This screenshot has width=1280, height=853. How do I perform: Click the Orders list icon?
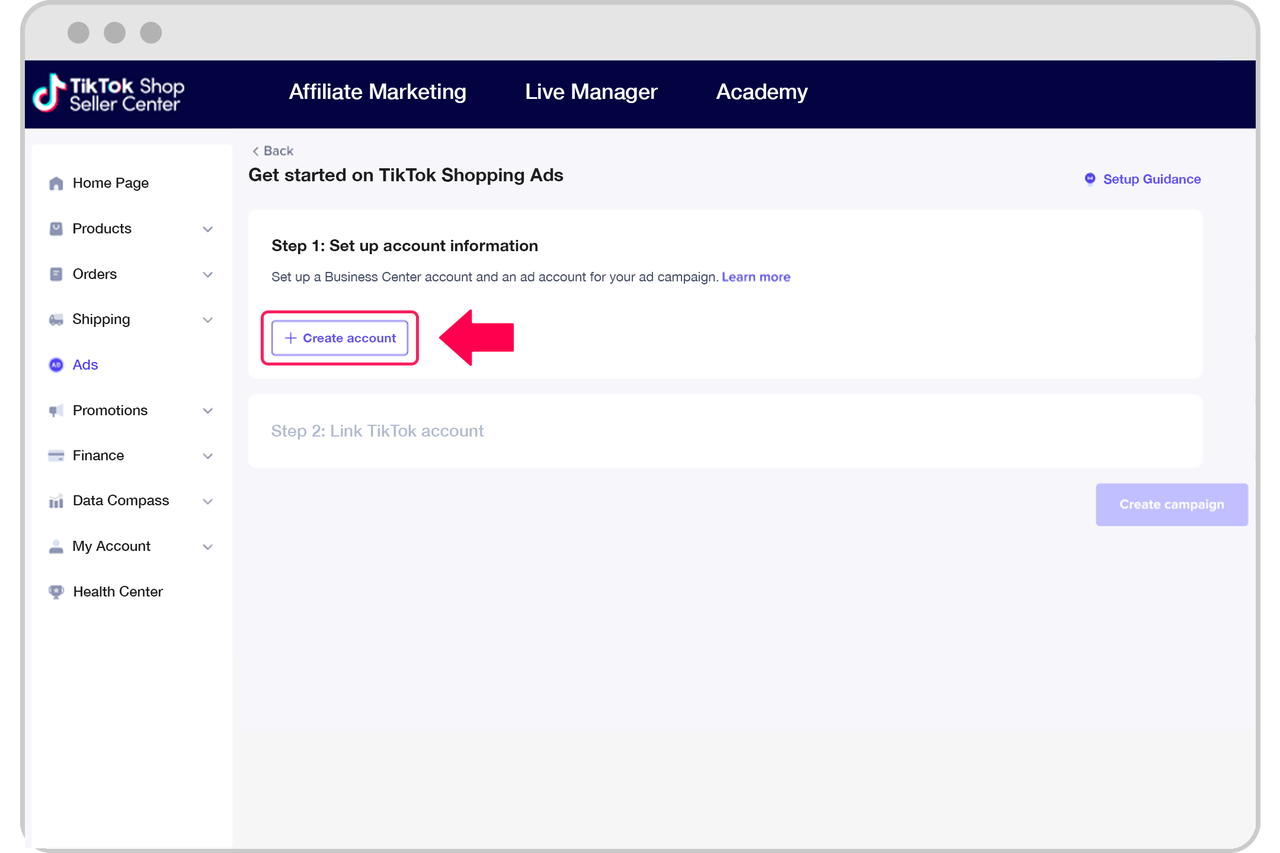pyautogui.click(x=56, y=274)
